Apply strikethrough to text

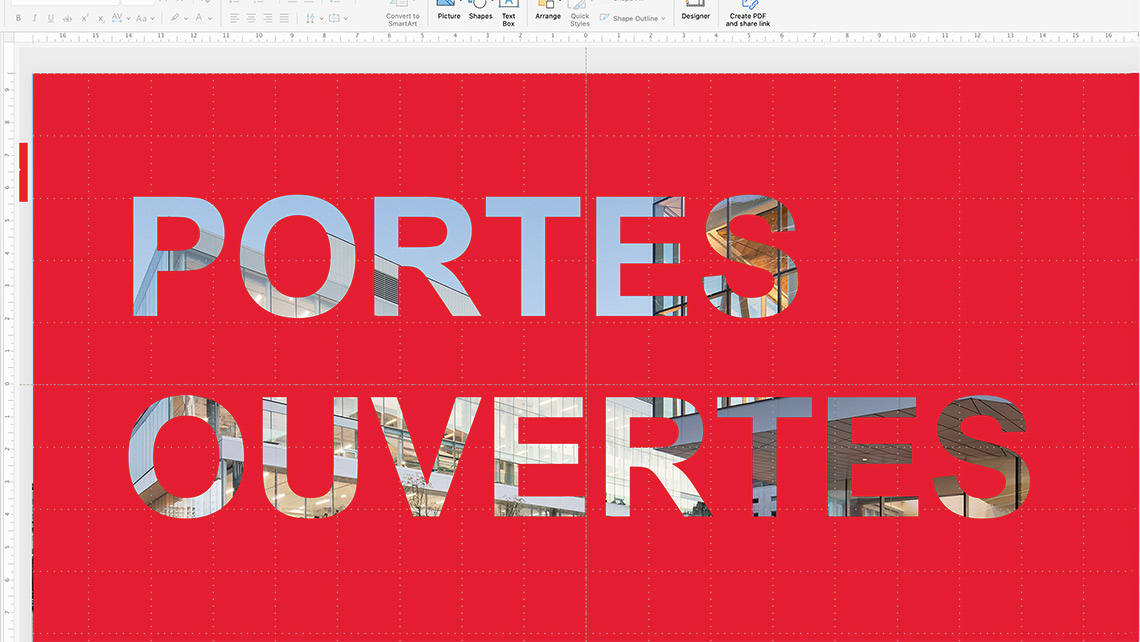click(67, 18)
